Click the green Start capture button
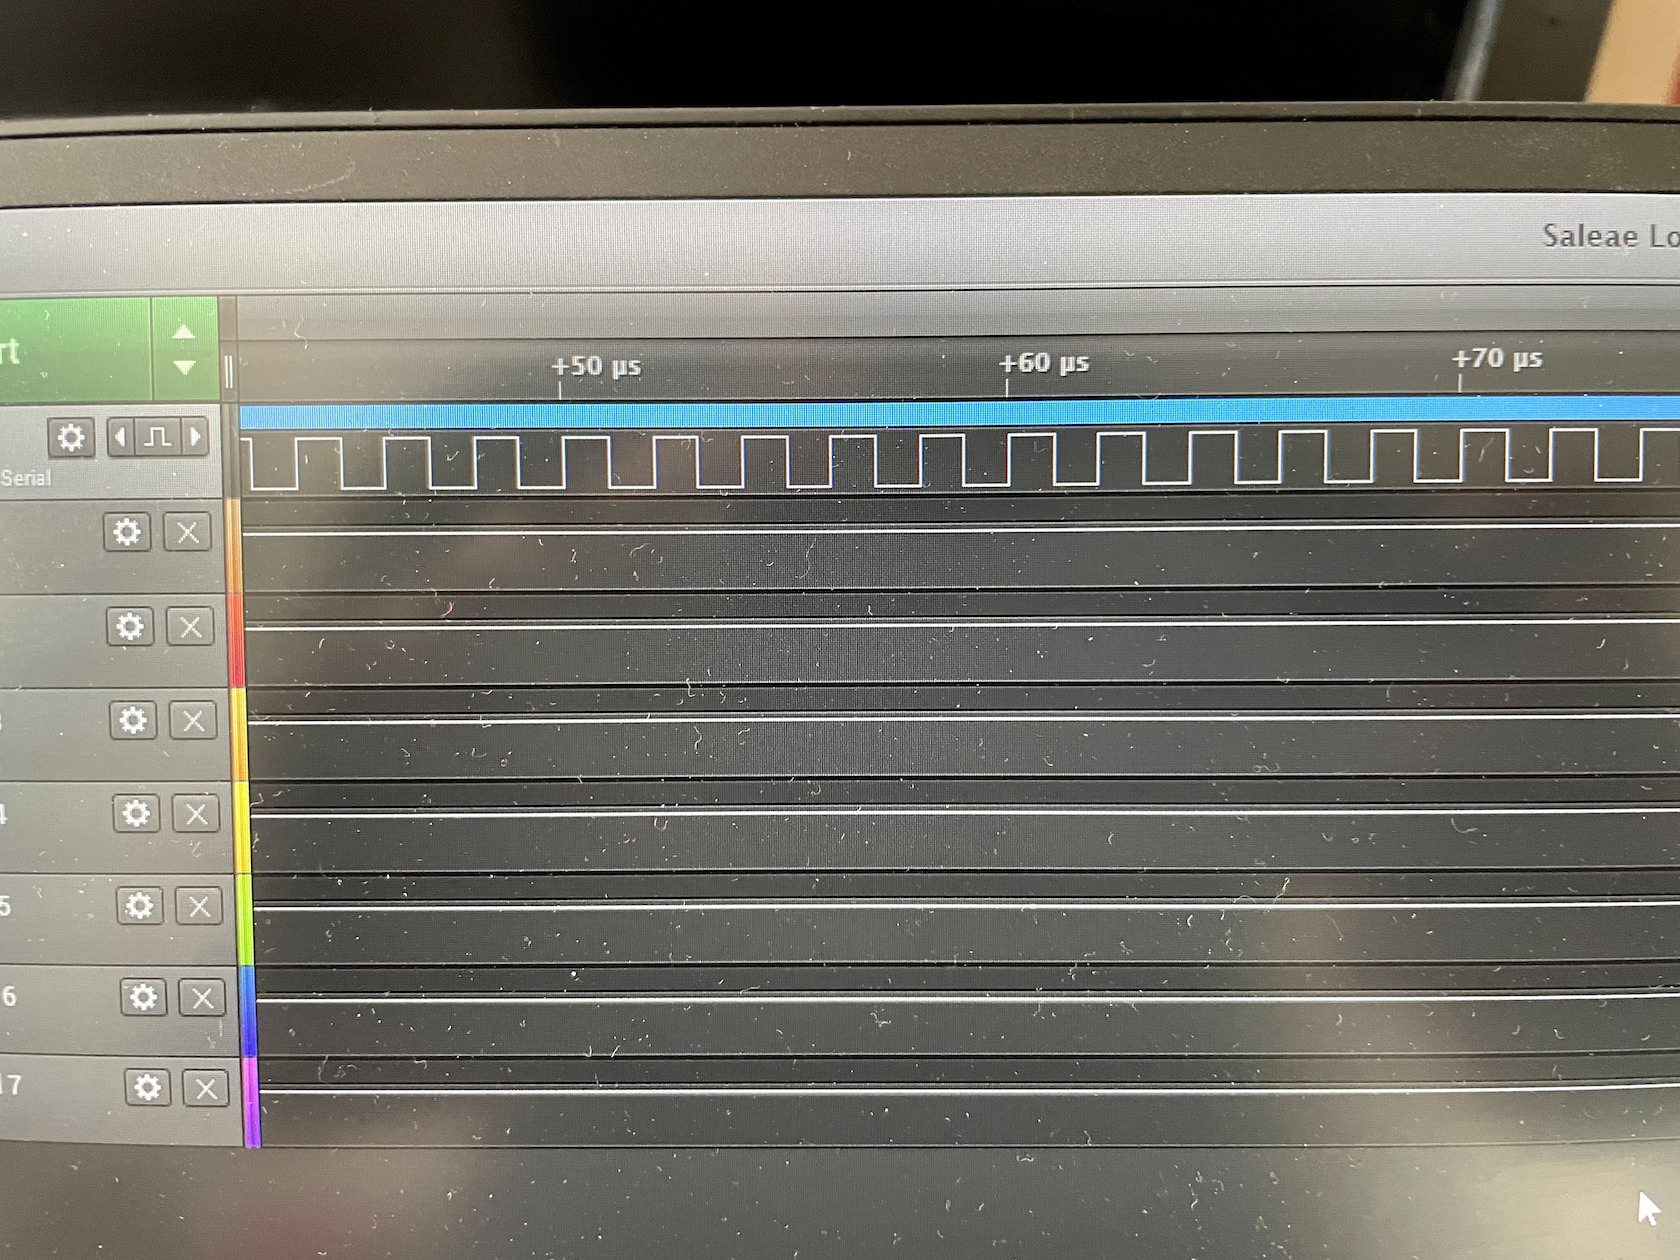The width and height of the screenshot is (1680, 1260). point(70,350)
